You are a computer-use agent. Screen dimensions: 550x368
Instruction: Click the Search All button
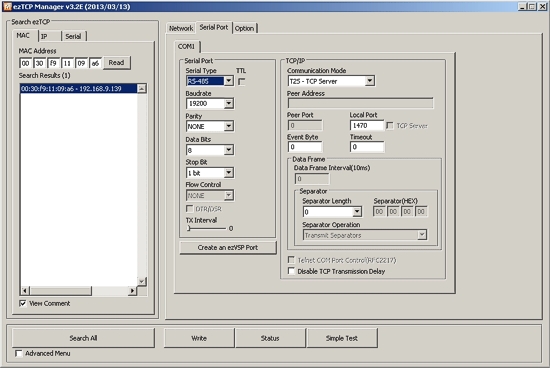[83, 338]
